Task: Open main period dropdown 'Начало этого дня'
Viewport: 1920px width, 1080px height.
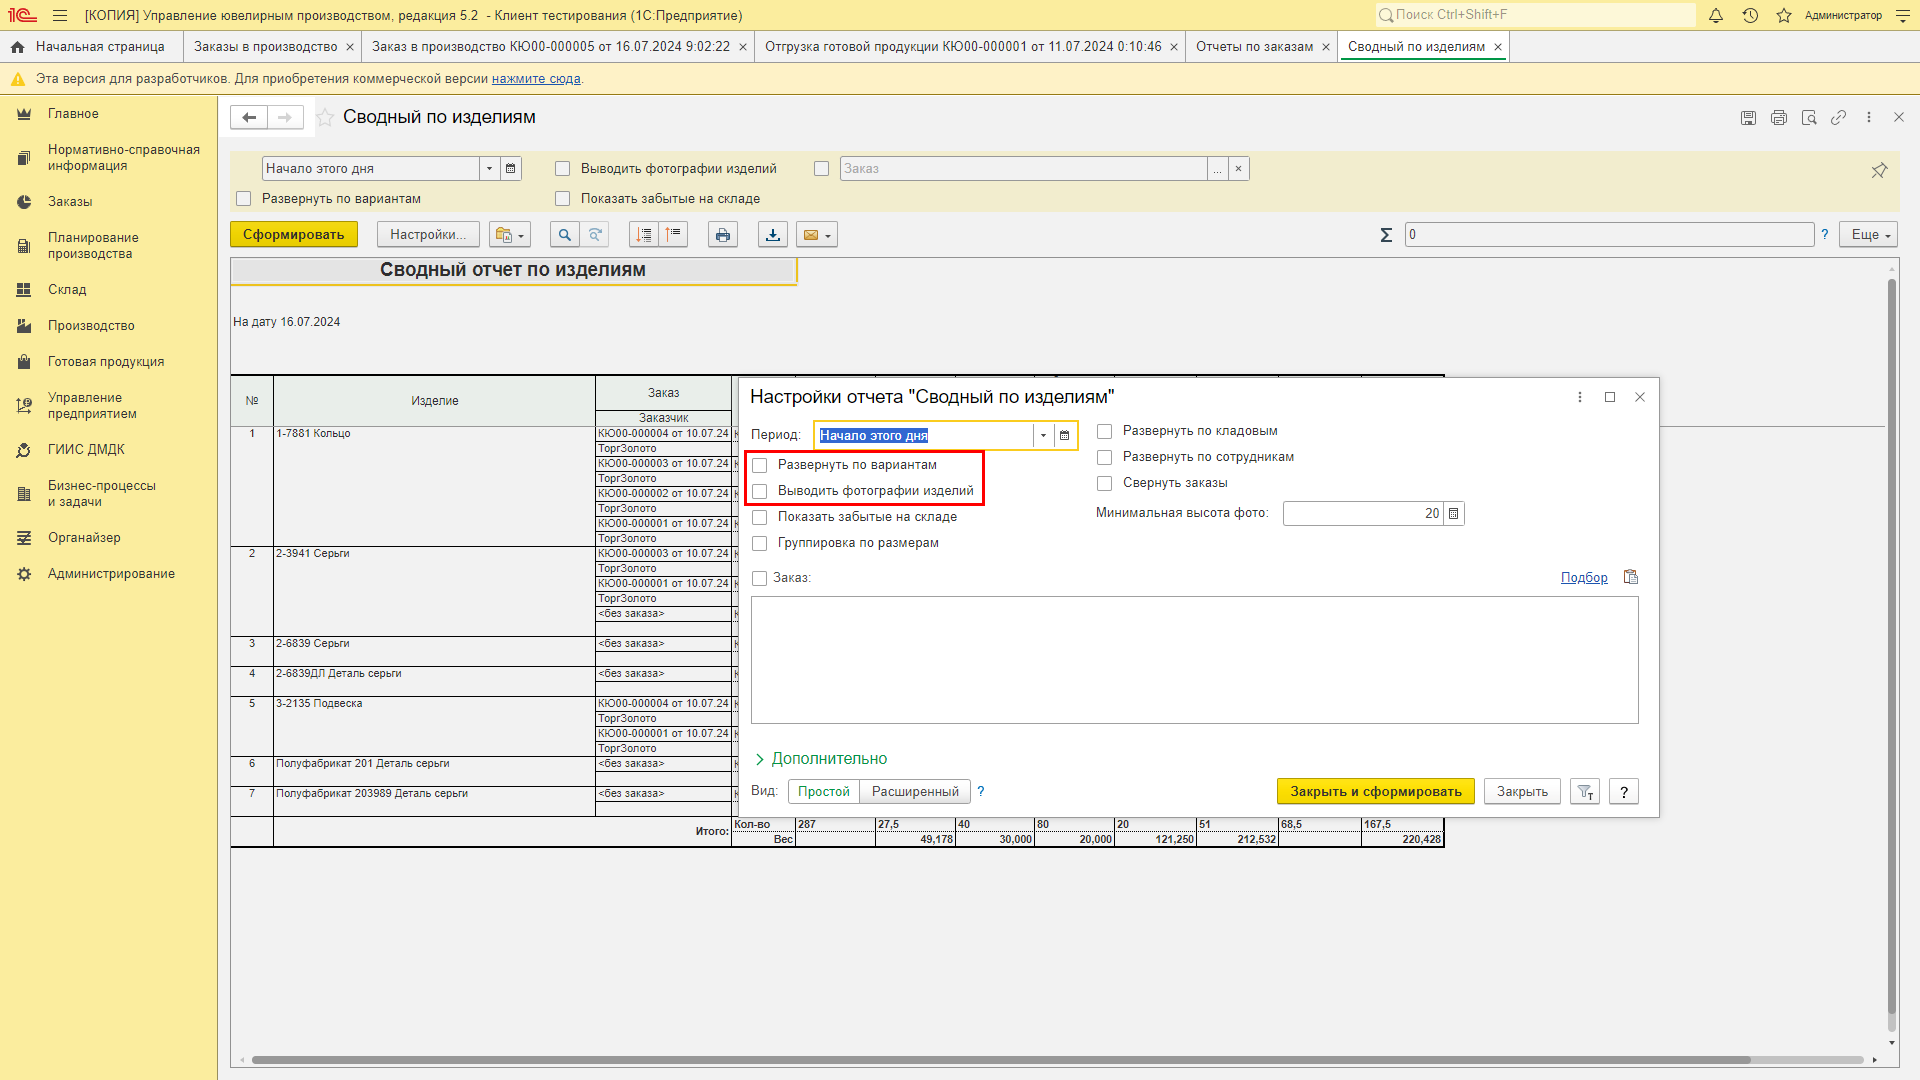Action: coord(489,169)
